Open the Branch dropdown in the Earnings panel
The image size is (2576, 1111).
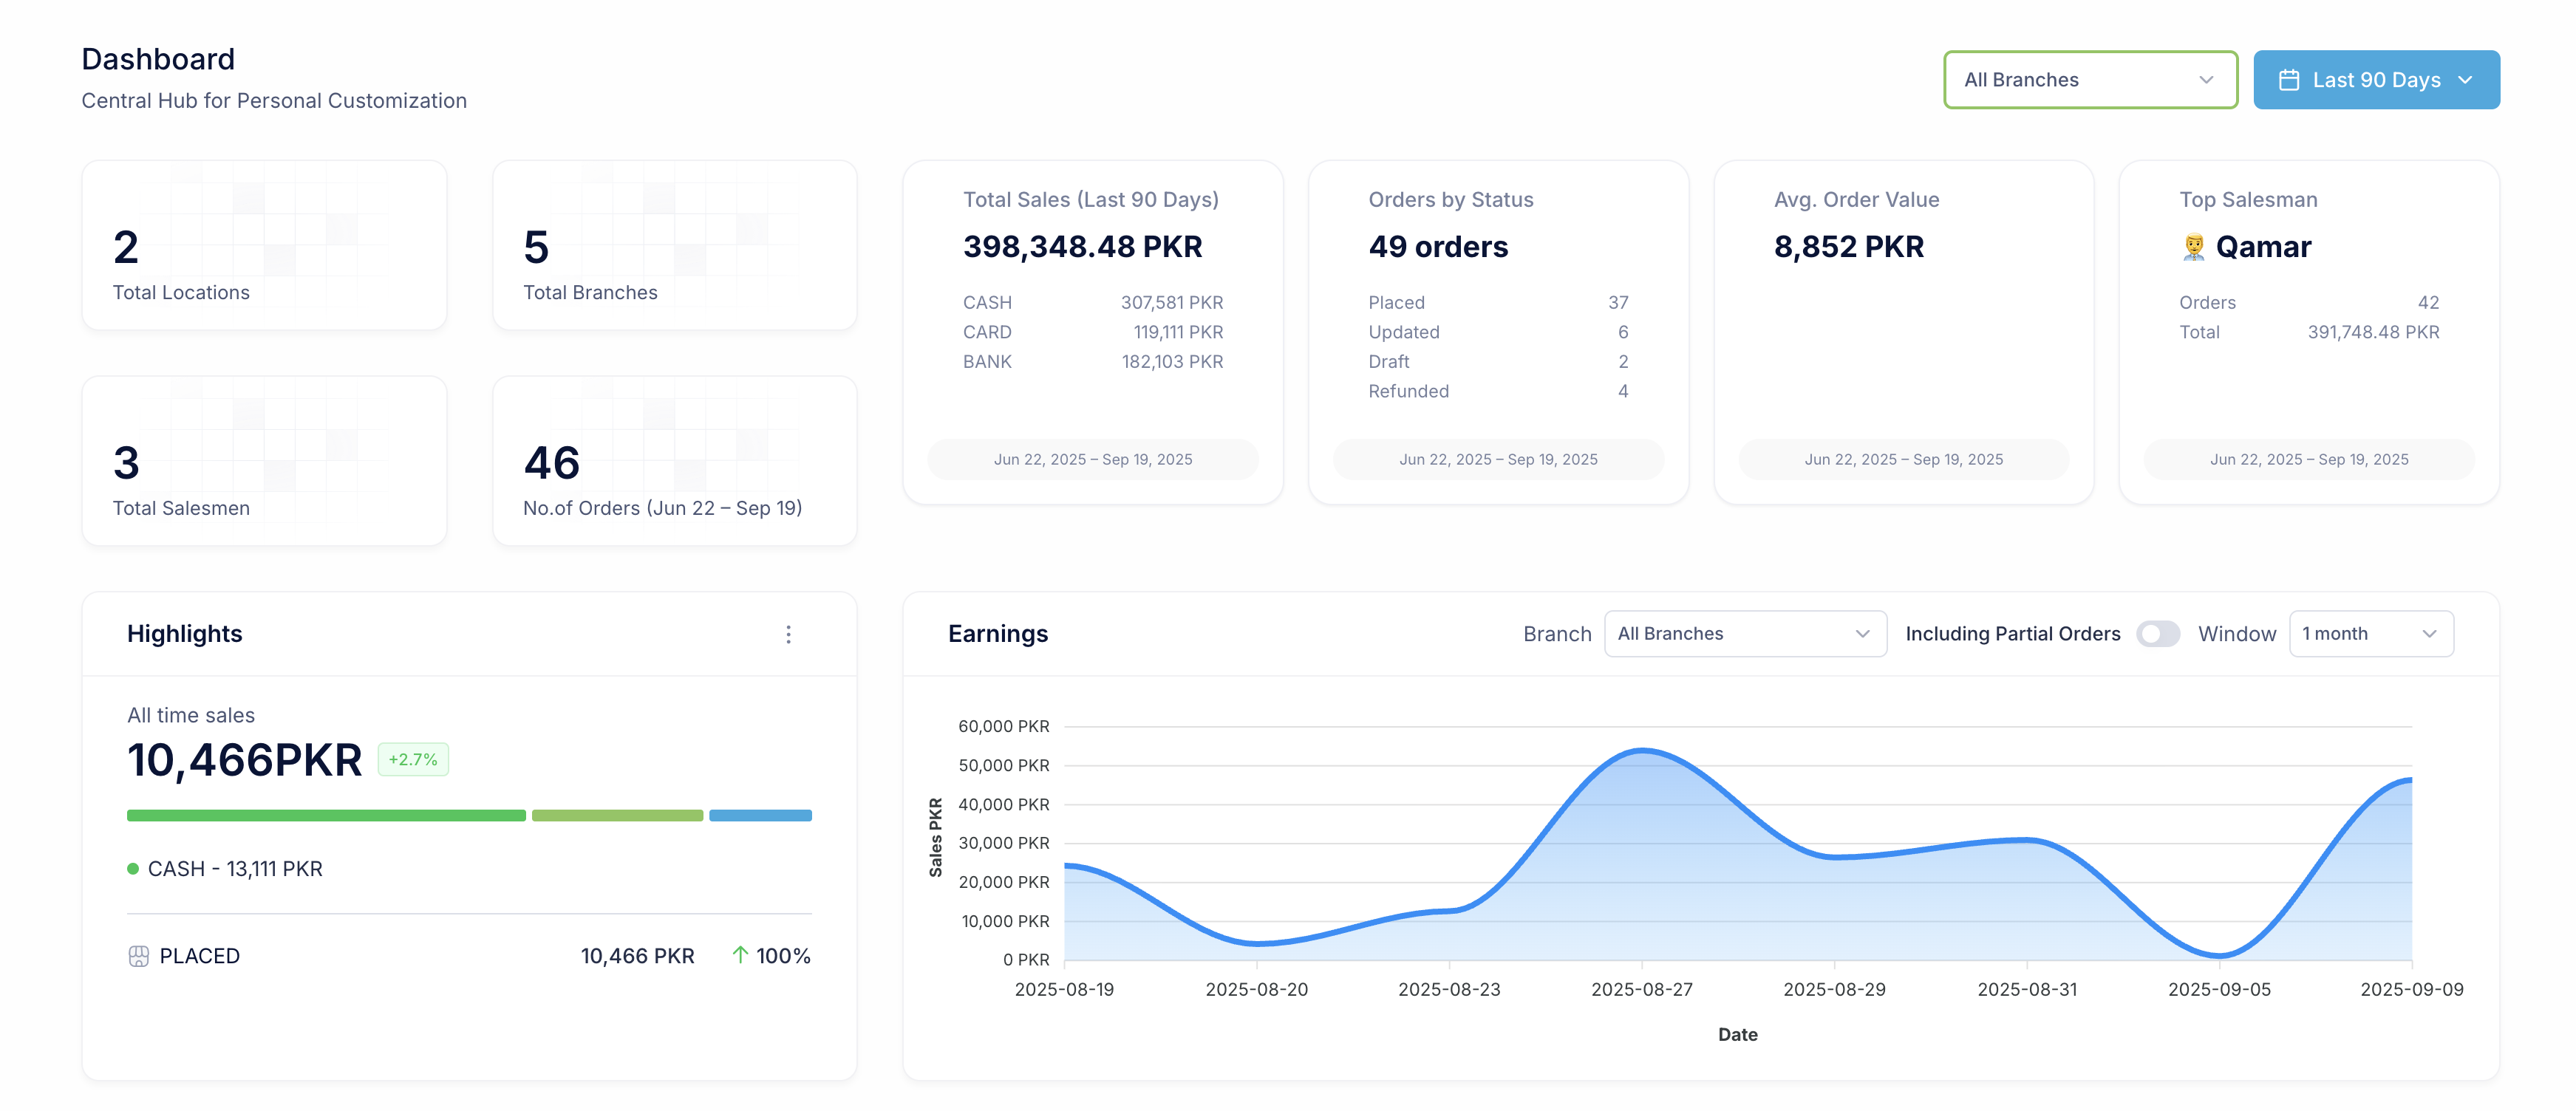tap(1745, 633)
